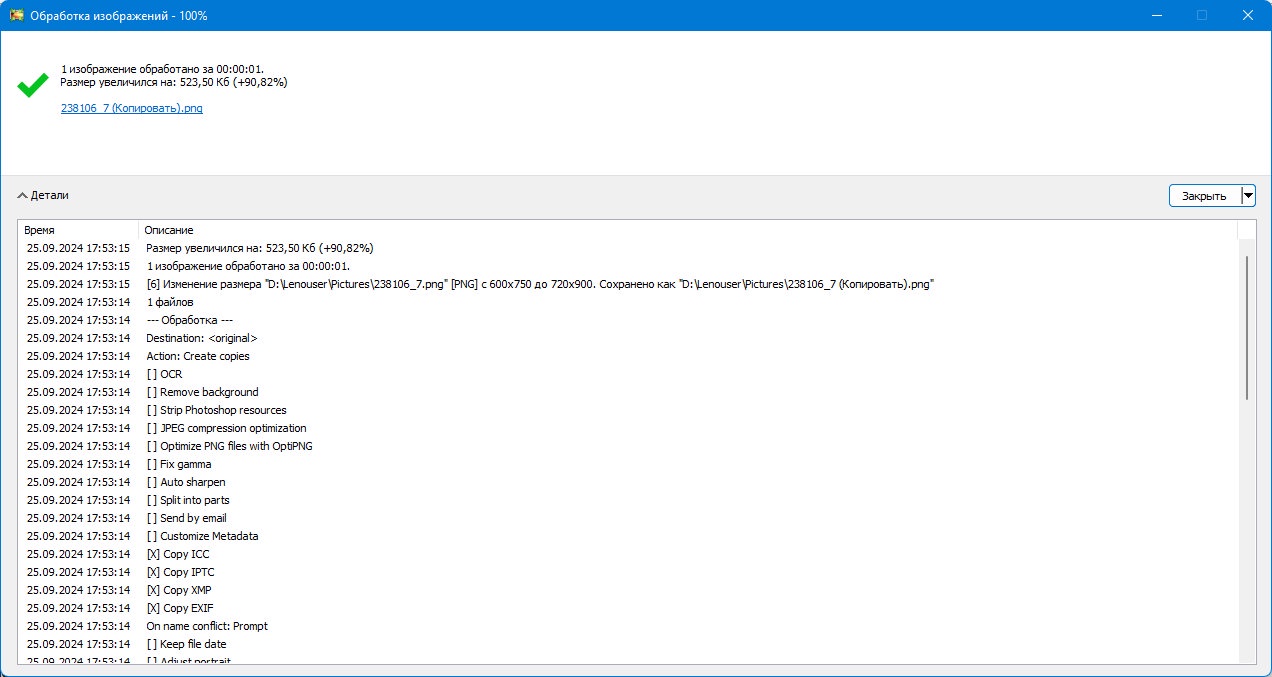This screenshot has width=1272, height=677.
Task: Open the 238106_7 (Копировать).png link
Action: (132, 108)
